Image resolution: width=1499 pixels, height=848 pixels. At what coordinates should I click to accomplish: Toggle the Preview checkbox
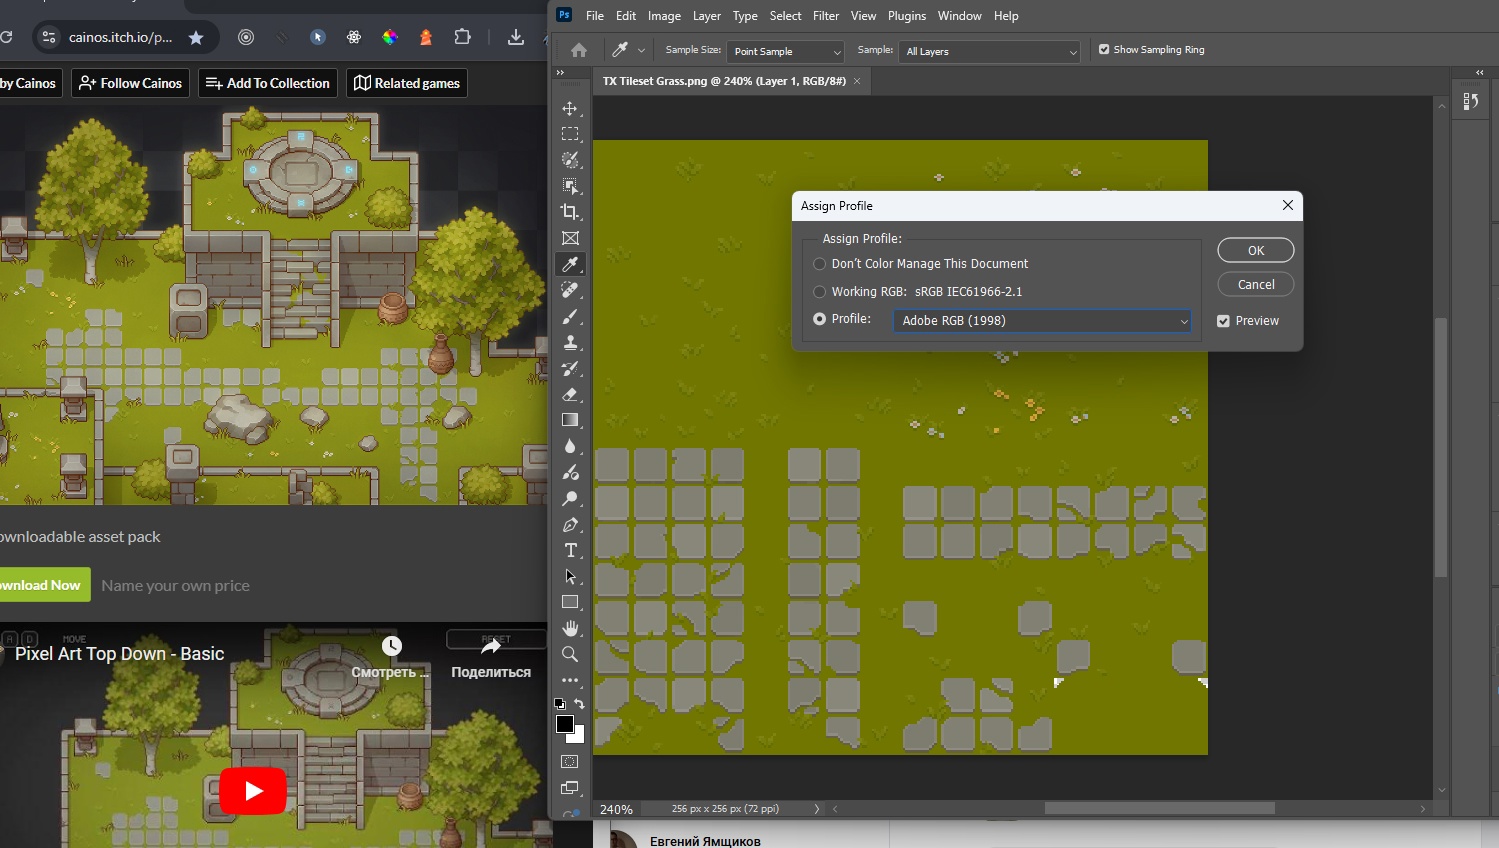point(1223,321)
